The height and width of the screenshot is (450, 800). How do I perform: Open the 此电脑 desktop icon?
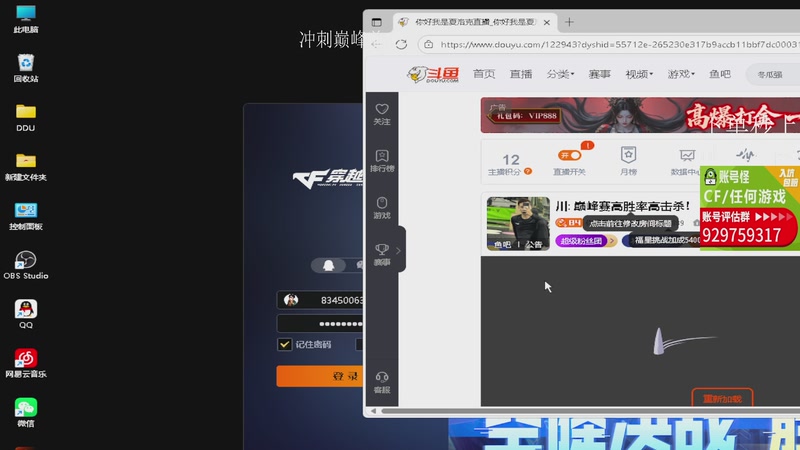click(x=26, y=19)
